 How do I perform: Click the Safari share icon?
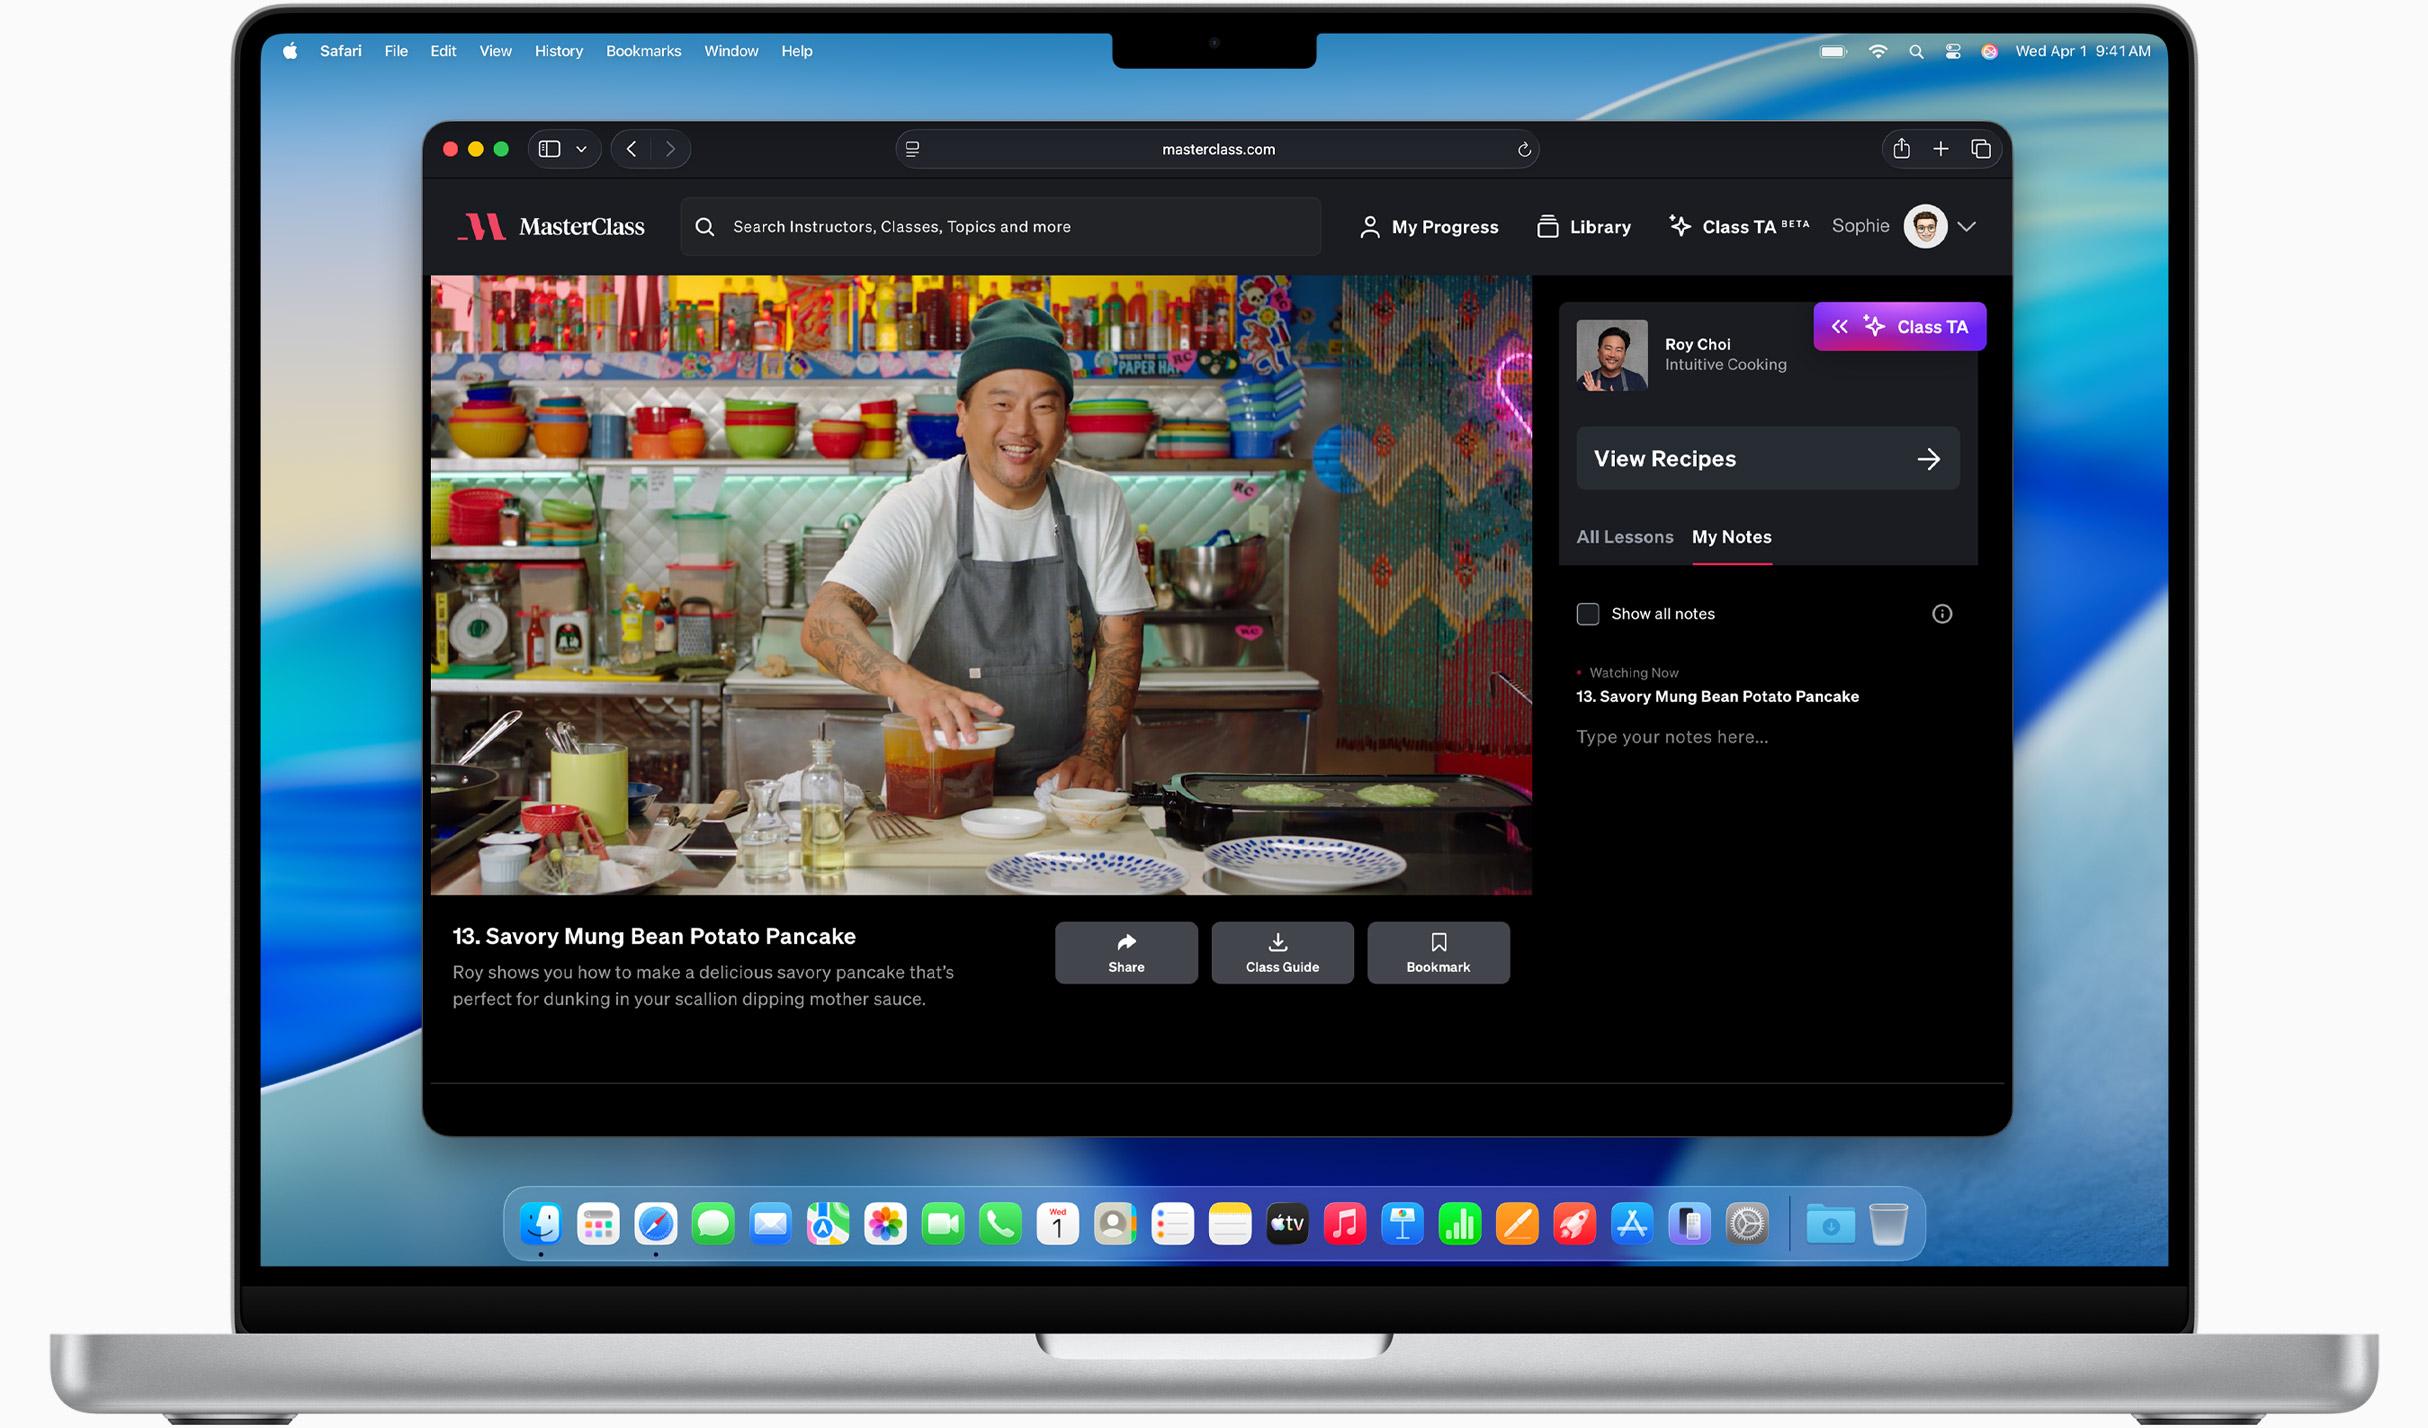(x=1901, y=149)
